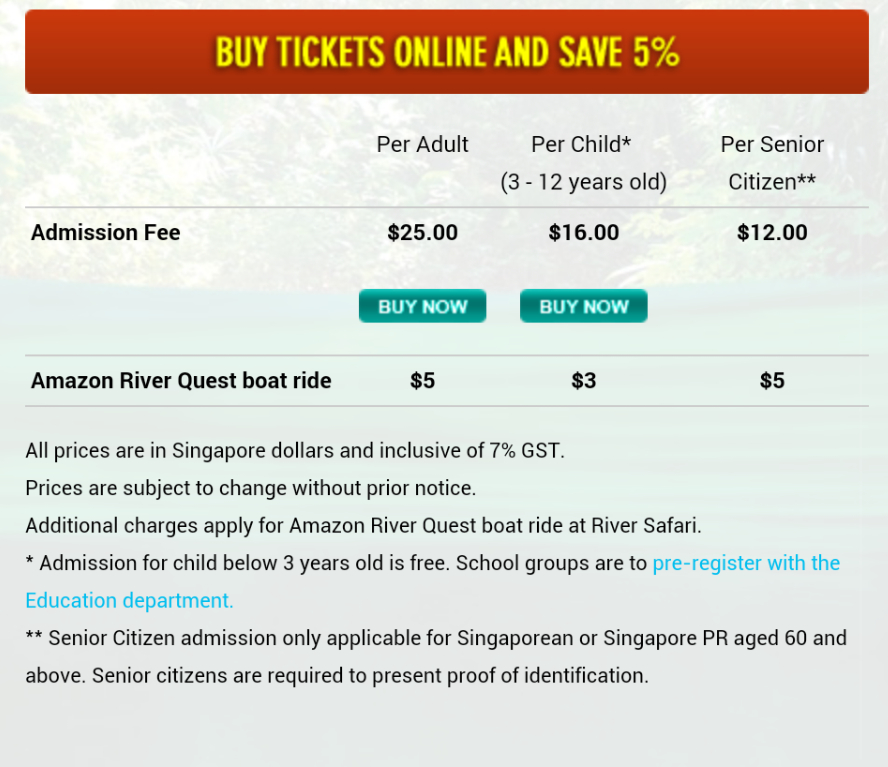Select the $16.00 child admission price
This screenshot has width=888, height=767.
click(x=583, y=233)
